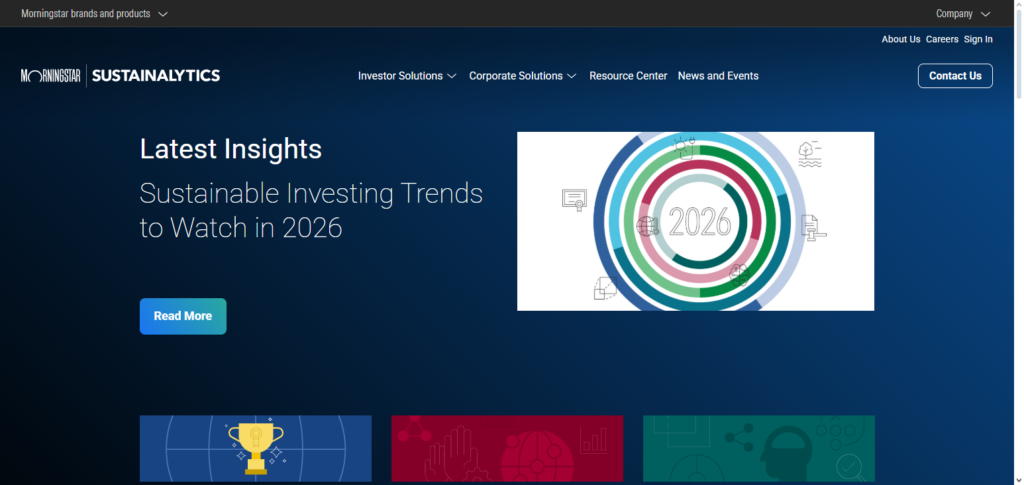Open the green head profile card
The image size is (1024, 485).
pos(759,448)
